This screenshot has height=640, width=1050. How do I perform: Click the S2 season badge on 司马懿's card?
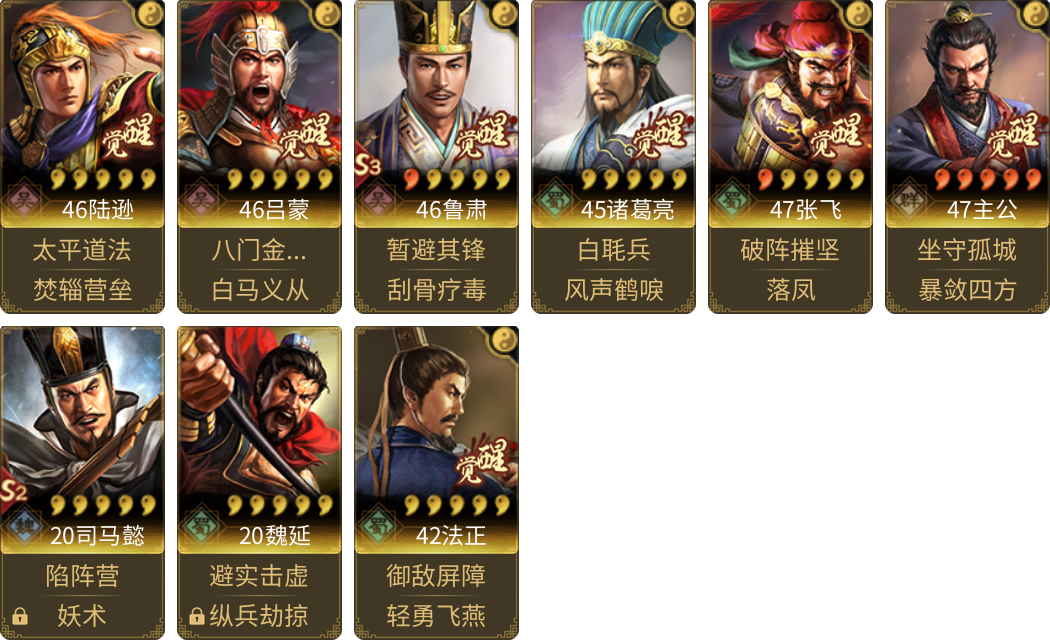(x=13, y=491)
